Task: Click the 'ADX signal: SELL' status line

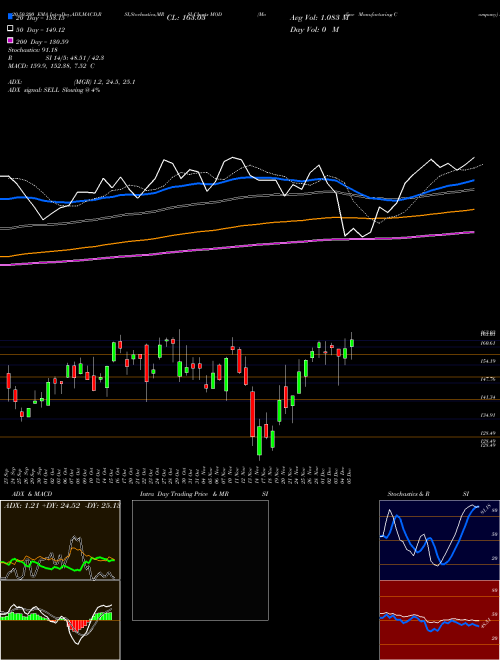Action: click(54, 90)
